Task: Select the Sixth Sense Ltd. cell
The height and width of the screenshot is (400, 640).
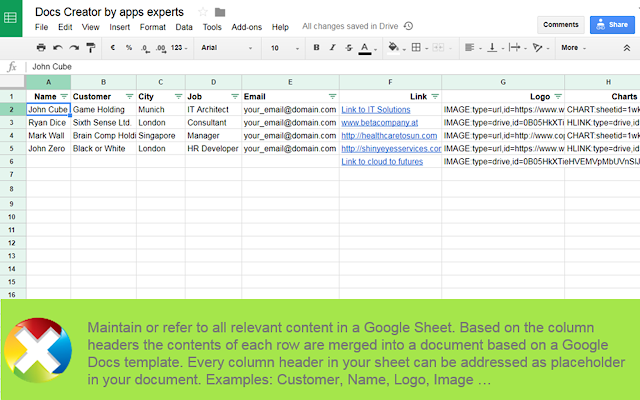Action: coord(104,122)
